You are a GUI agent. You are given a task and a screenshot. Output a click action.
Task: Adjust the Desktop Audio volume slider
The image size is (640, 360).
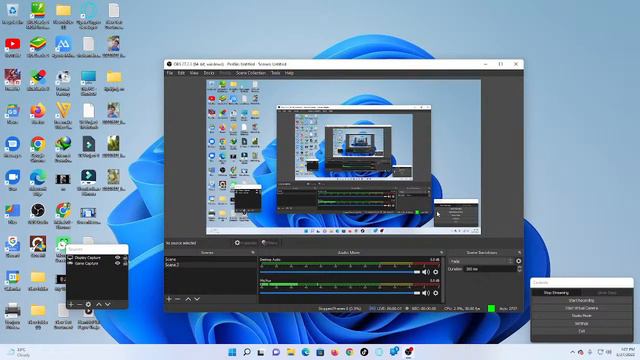tap(340, 272)
